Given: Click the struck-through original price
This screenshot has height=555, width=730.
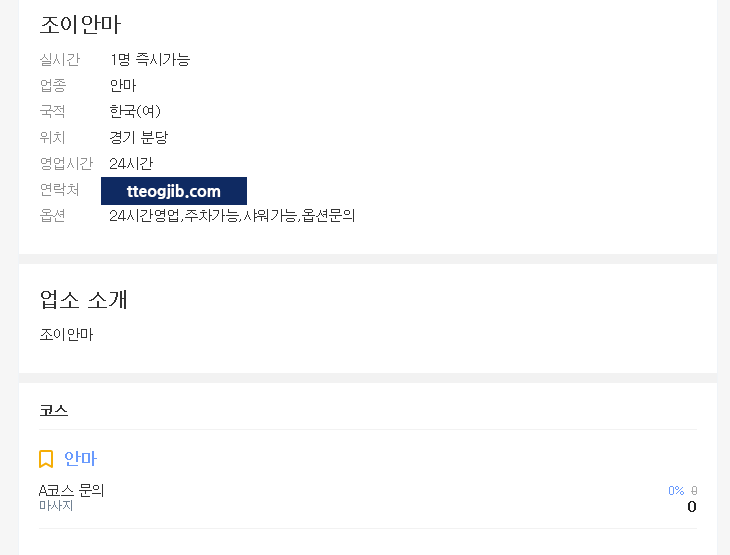Looking at the screenshot, I should [x=694, y=490].
